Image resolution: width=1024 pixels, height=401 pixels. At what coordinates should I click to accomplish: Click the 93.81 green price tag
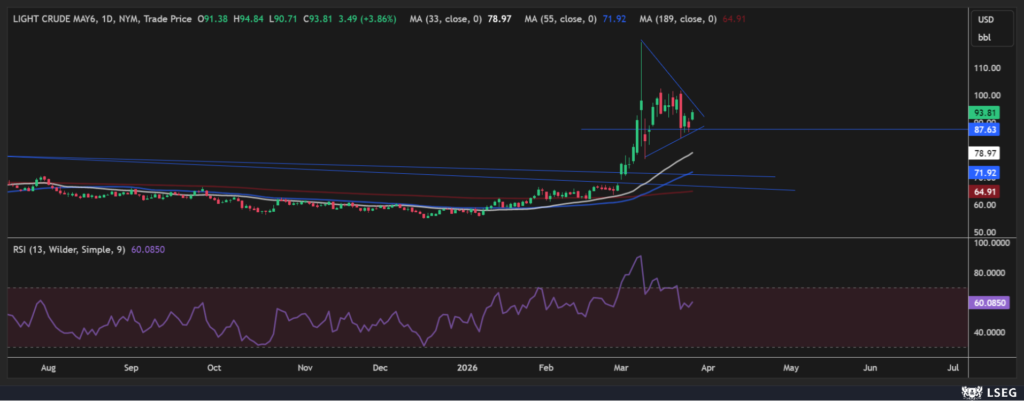pos(984,112)
